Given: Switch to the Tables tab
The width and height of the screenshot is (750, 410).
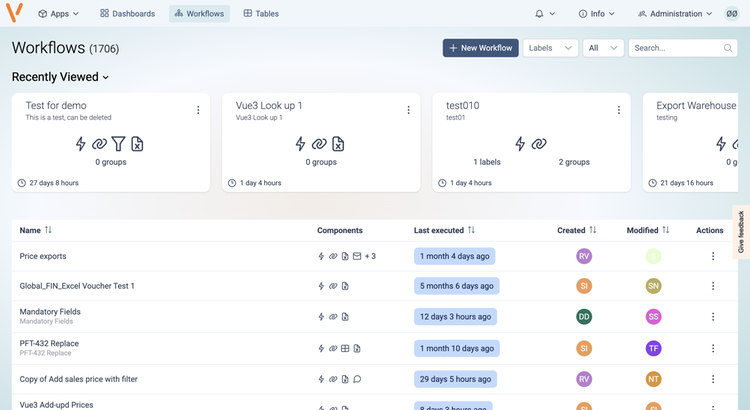Looking at the screenshot, I should pos(261,14).
